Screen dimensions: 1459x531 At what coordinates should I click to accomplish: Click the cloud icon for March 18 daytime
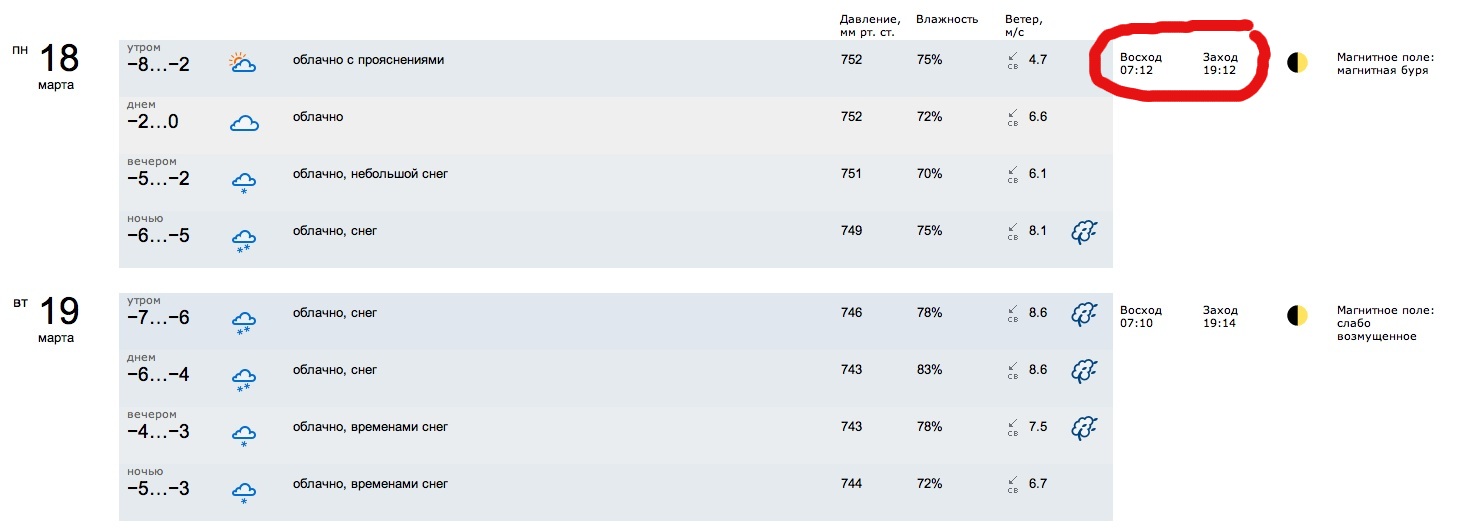(x=244, y=123)
